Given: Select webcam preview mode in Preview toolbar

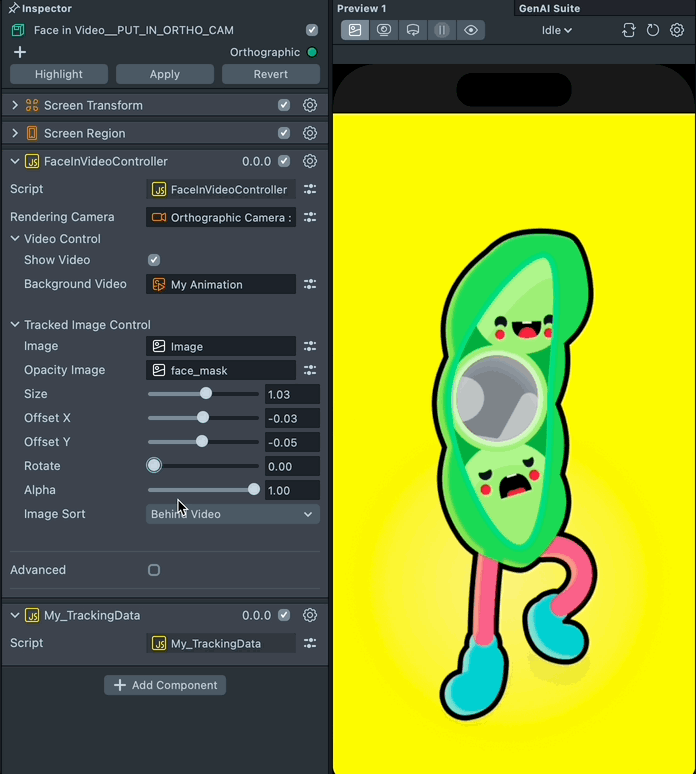Looking at the screenshot, I should (x=384, y=30).
